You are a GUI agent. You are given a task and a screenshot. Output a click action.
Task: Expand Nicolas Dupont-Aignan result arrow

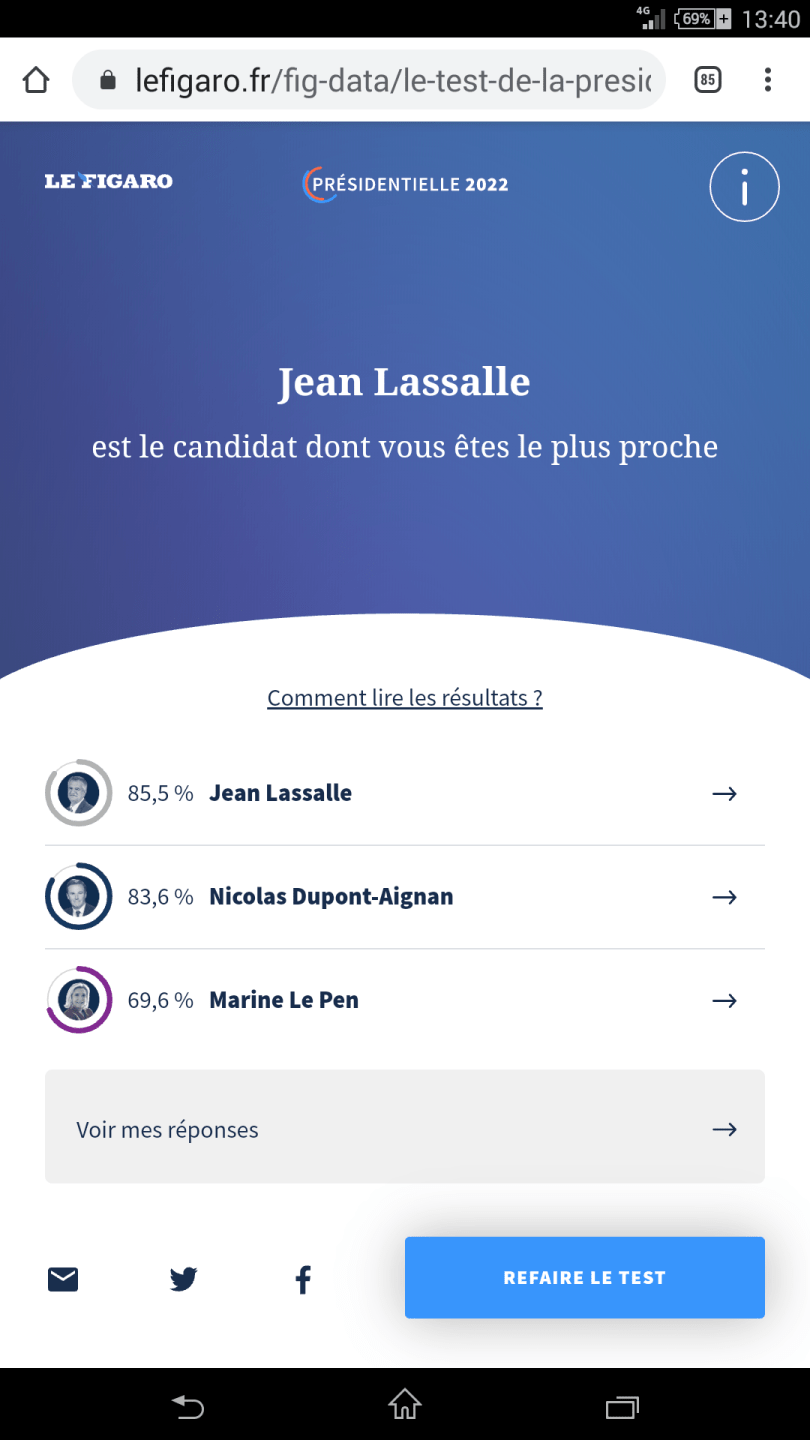click(724, 897)
